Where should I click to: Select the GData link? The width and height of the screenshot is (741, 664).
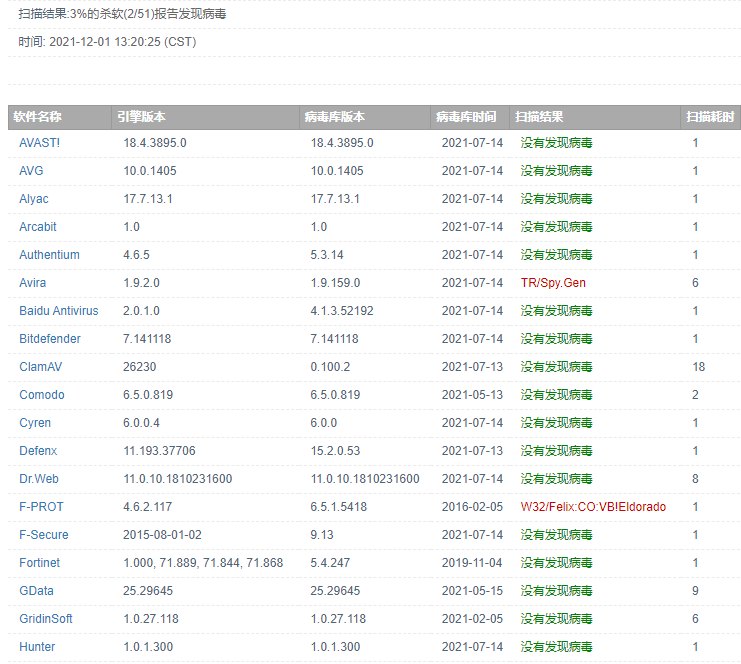[36, 591]
